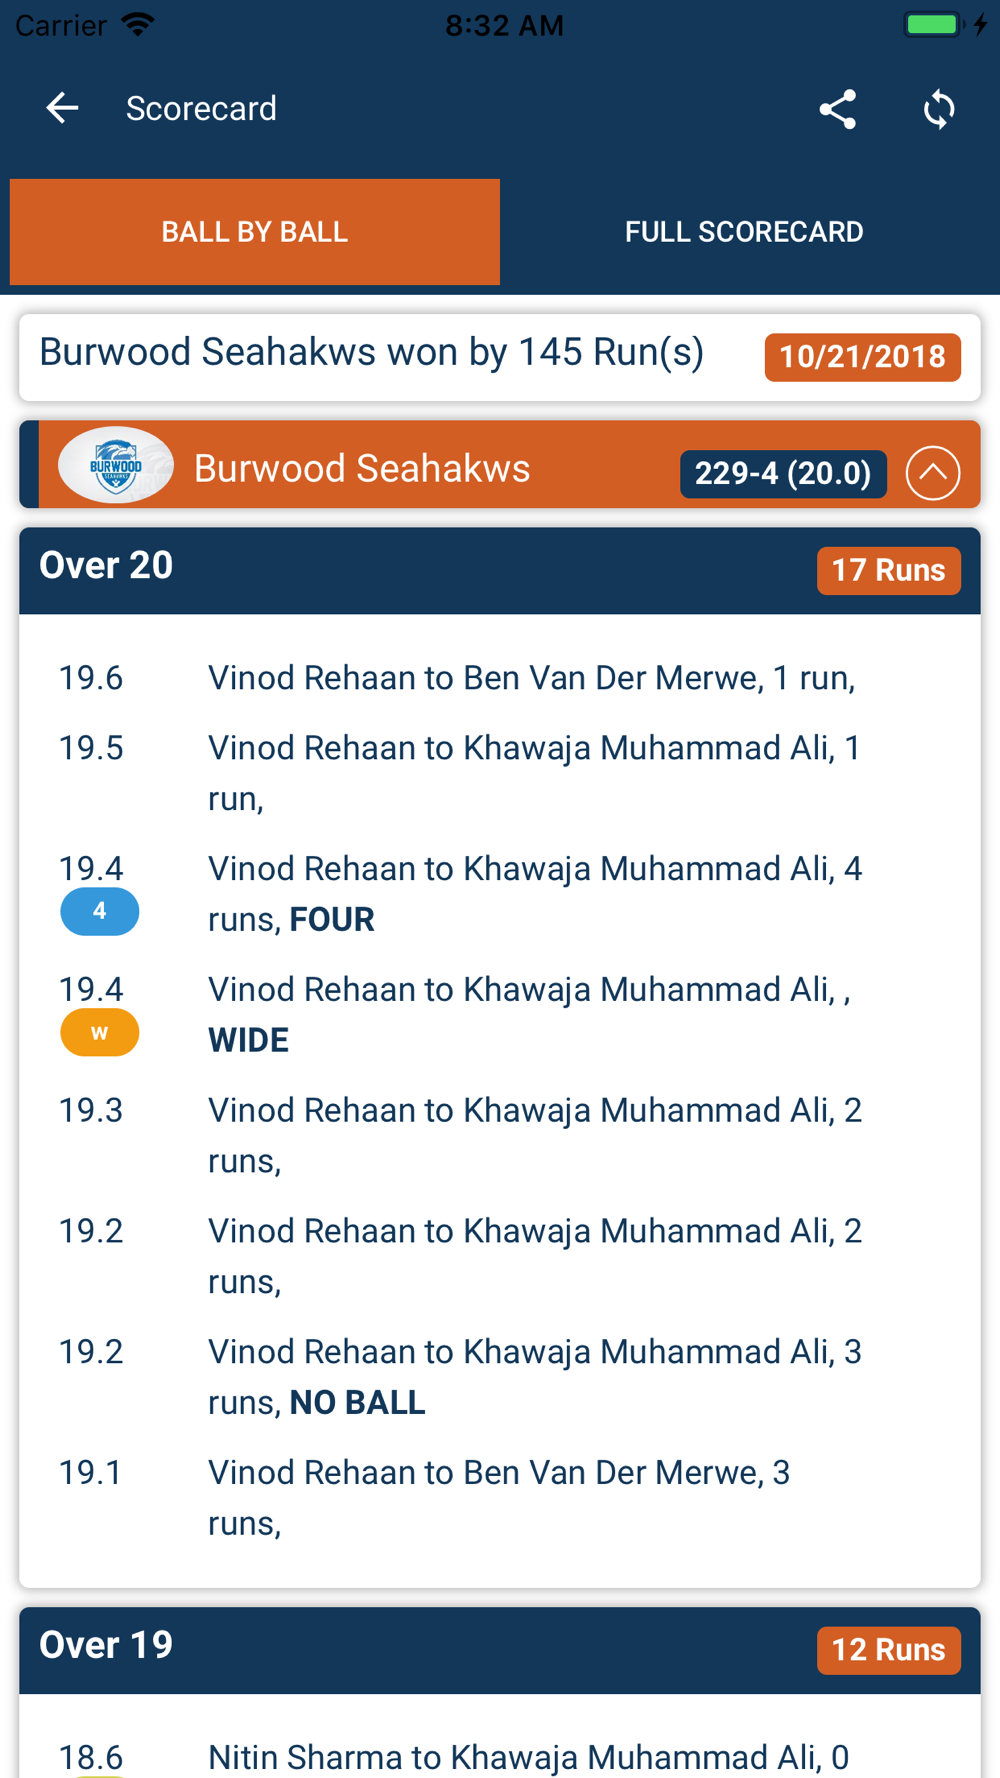This screenshot has width=1000, height=1778.
Task: Tap the 10/21/2018 date badge
Action: (x=862, y=357)
